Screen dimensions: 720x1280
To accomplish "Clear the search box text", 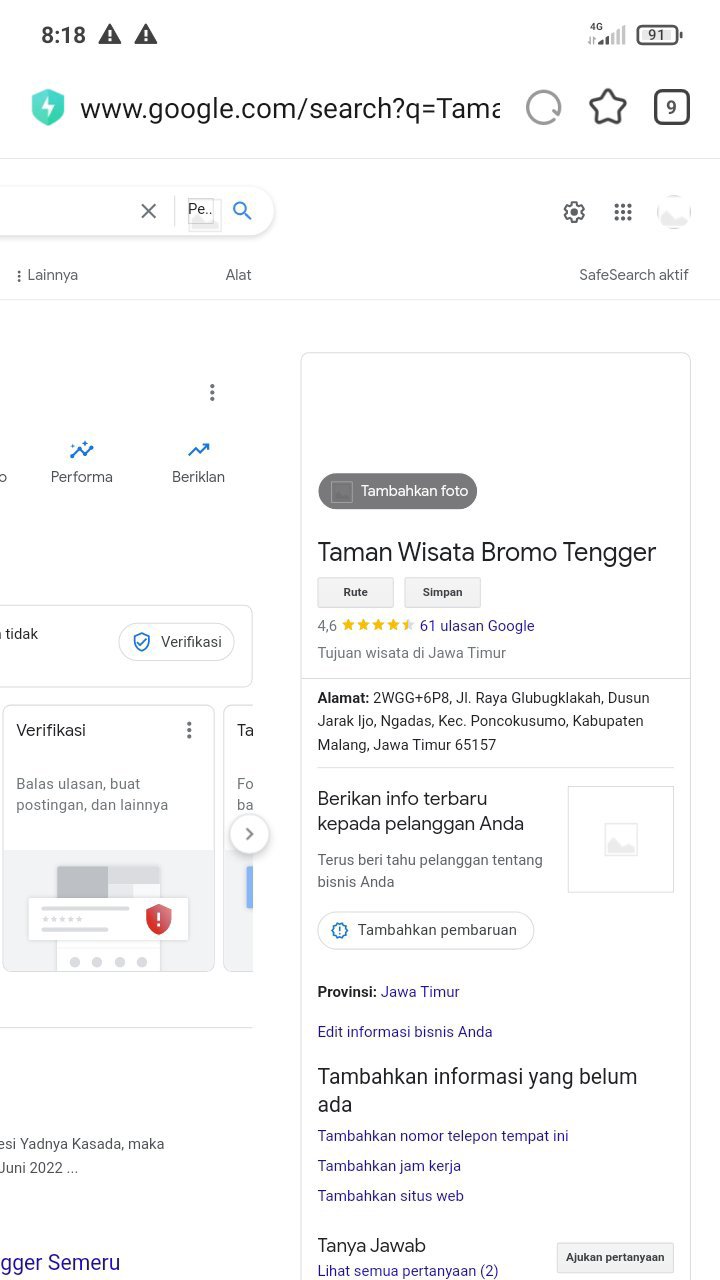I will click(149, 211).
